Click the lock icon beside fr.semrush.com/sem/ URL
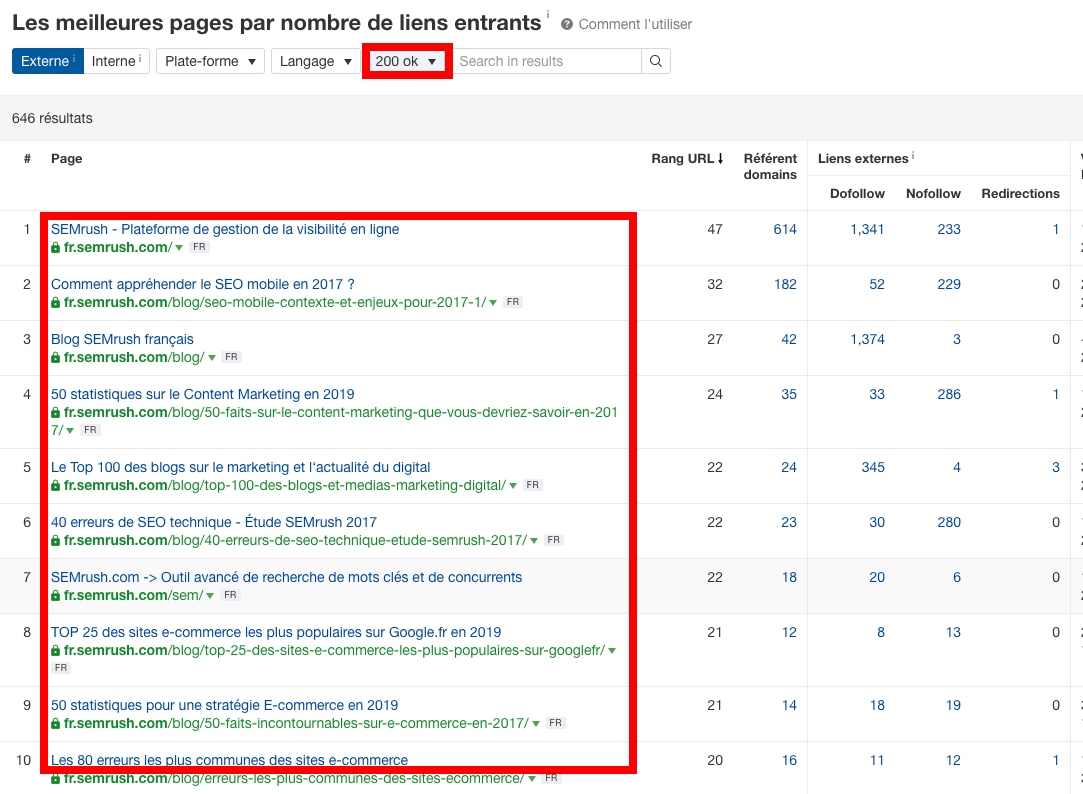1083x794 pixels. tap(55, 596)
